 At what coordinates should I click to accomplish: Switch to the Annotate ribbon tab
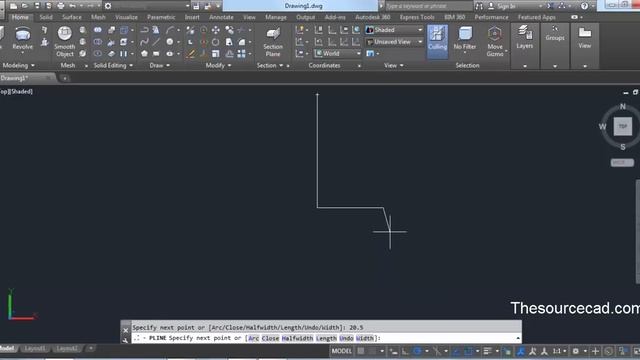221,17
